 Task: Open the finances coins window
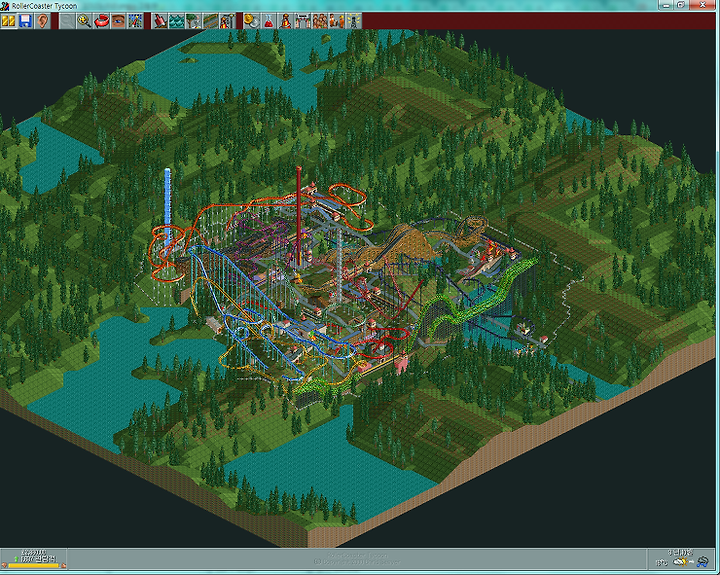(x=252, y=21)
